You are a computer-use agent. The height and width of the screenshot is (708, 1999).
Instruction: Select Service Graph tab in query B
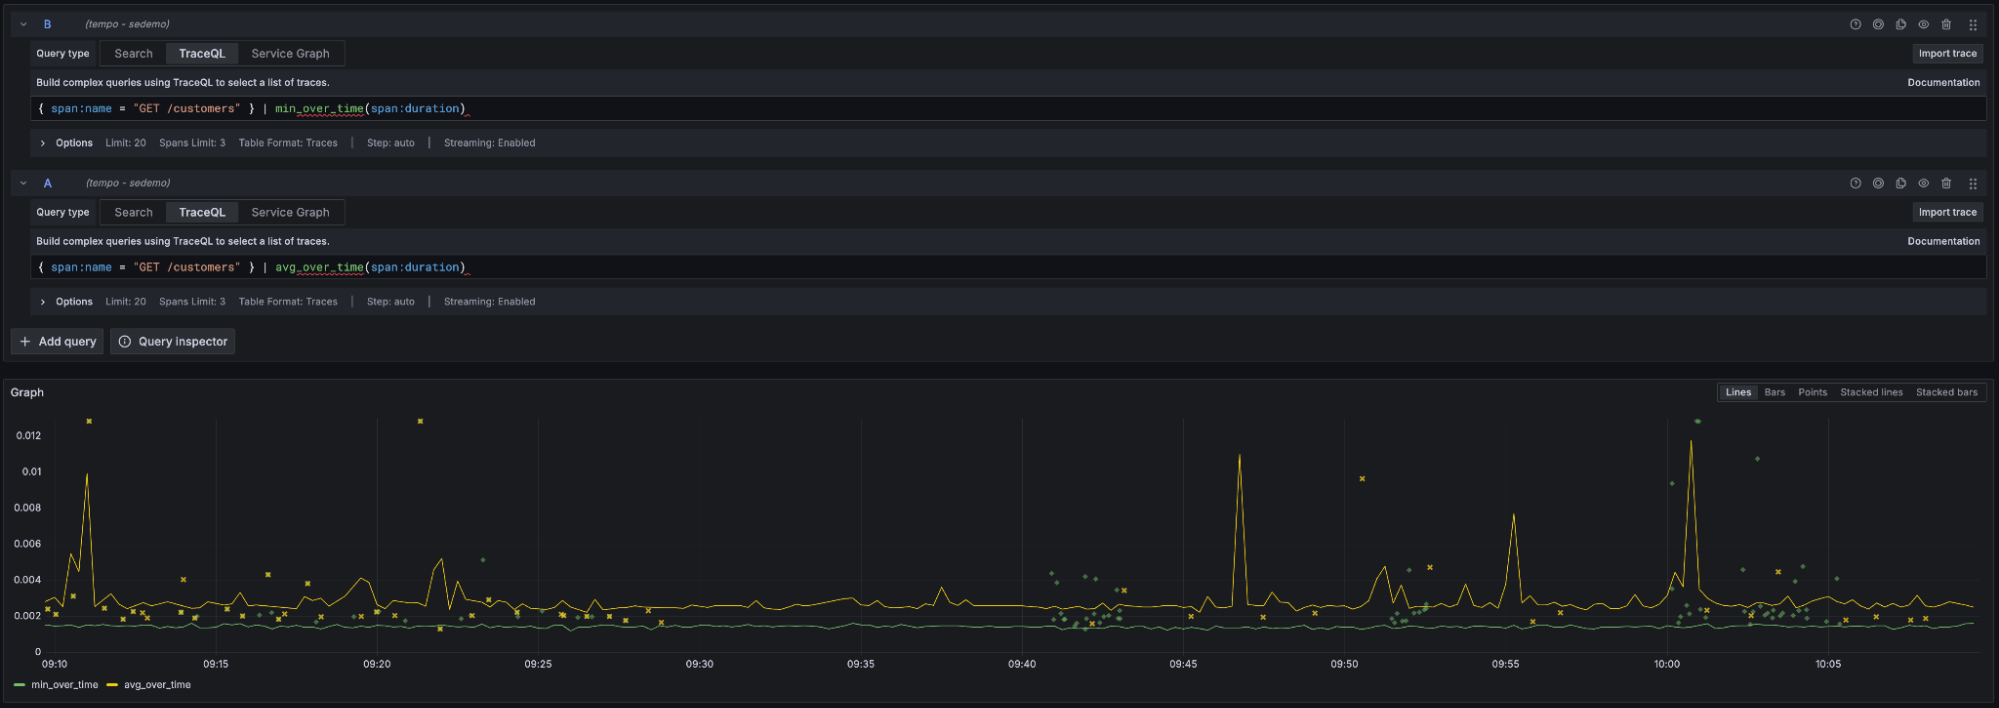290,54
